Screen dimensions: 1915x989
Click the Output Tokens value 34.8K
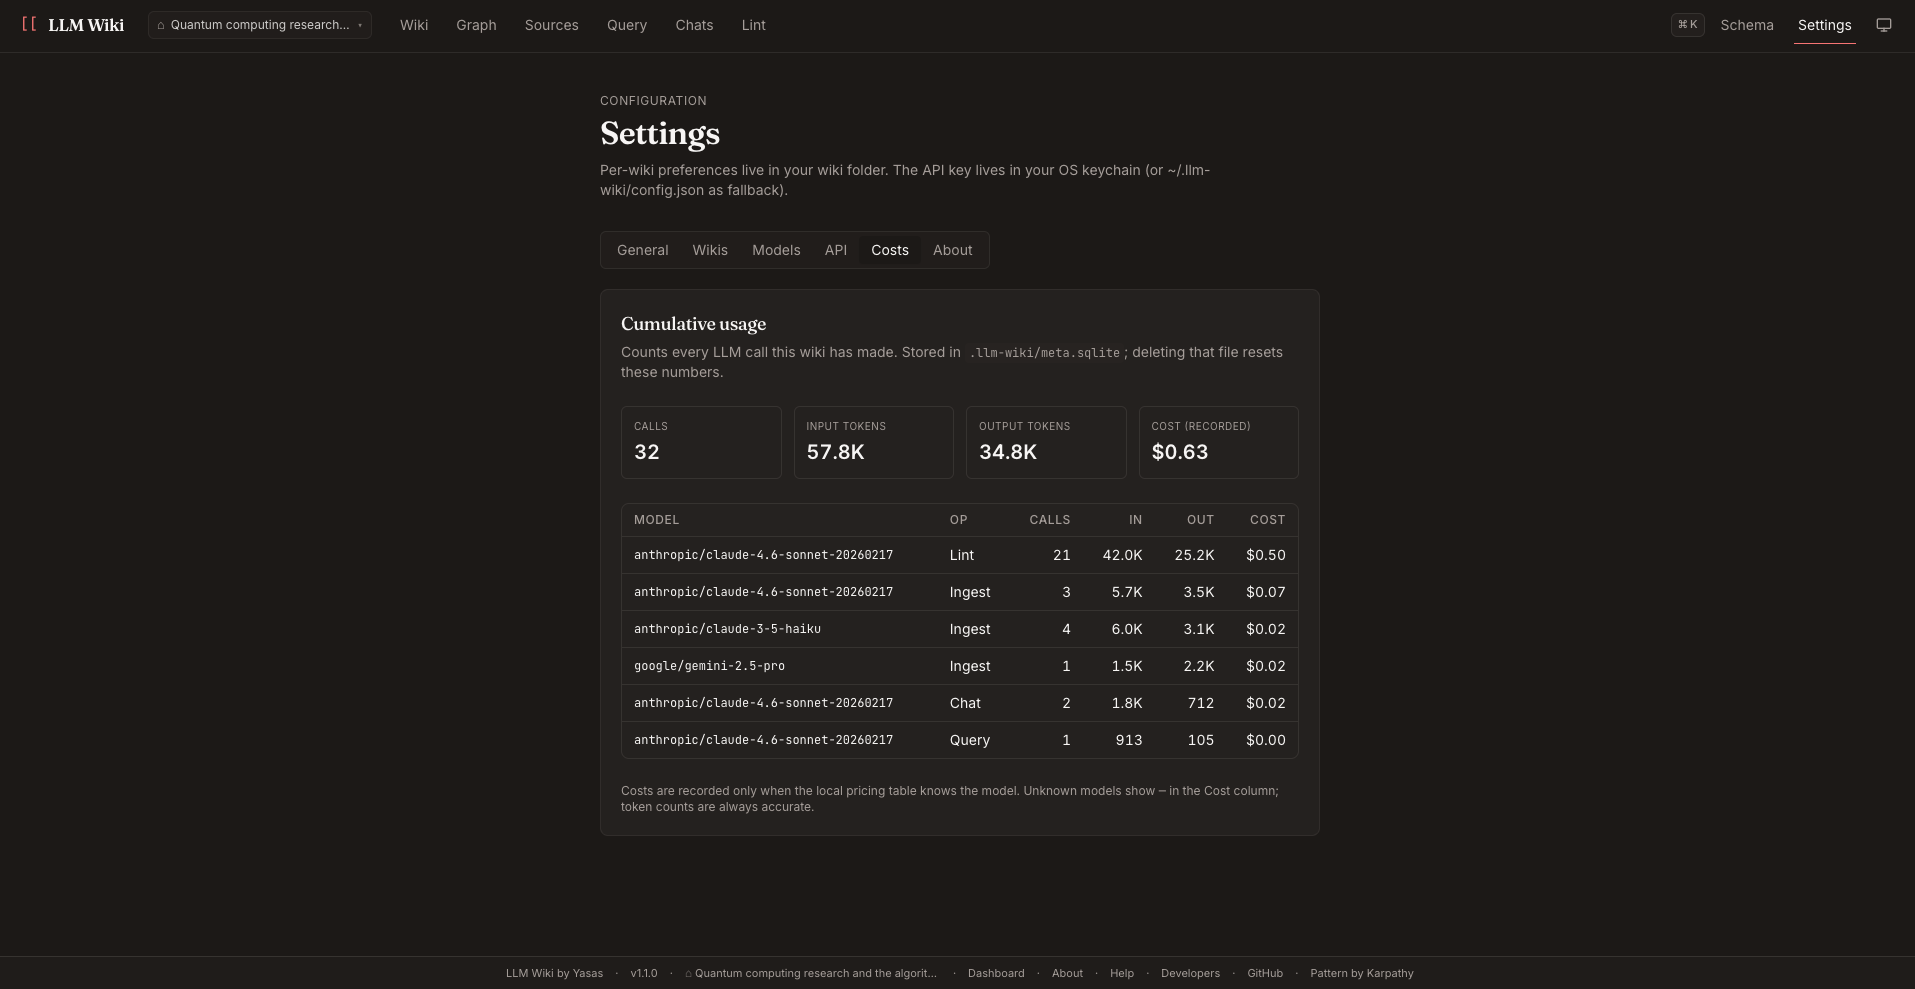coord(1008,452)
